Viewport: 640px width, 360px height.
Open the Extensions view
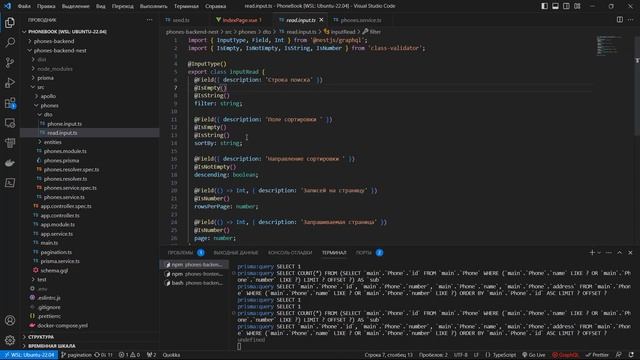tap(10, 102)
